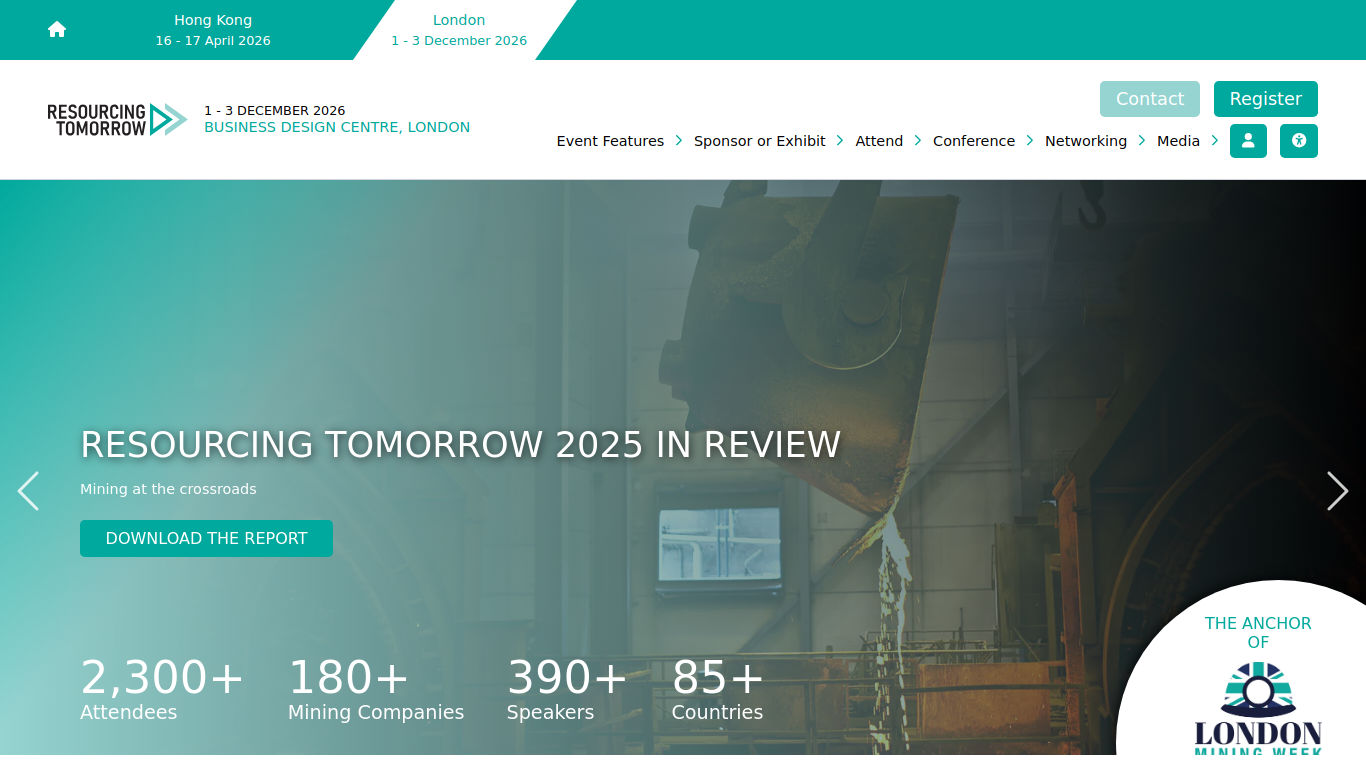Show the previous hero slide
This screenshot has height=768, width=1366.
28,491
